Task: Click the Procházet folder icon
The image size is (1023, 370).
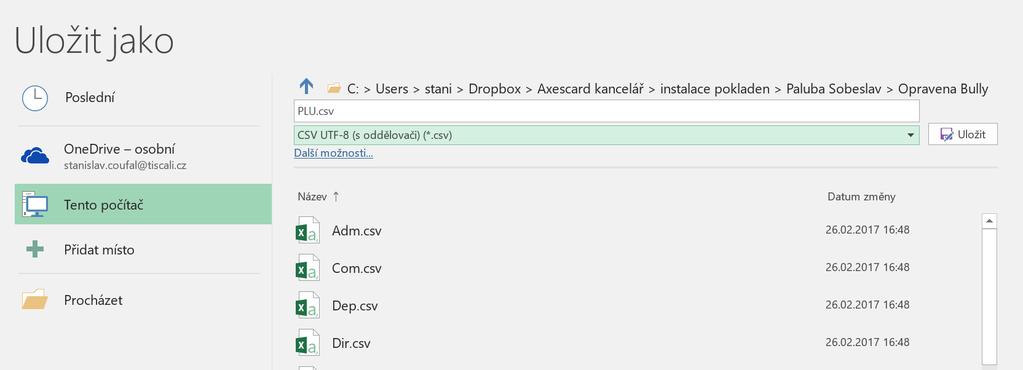Action: [x=35, y=300]
